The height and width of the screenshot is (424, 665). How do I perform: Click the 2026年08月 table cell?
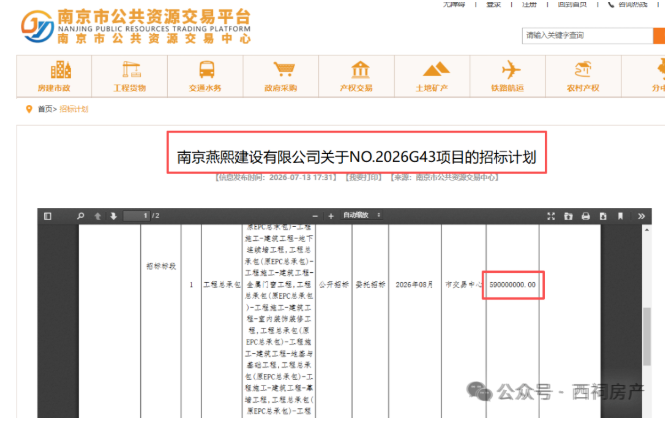click(x=414, y=285)
